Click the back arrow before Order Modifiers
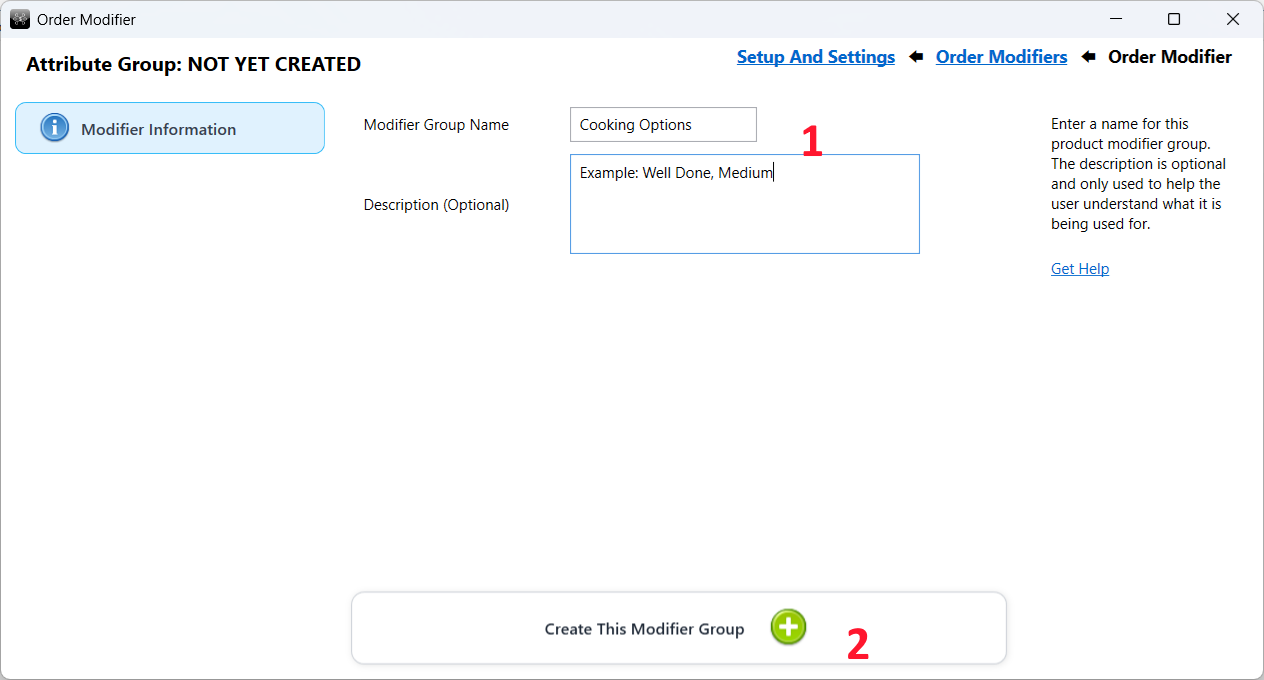Screen dimensions: 1264x680 click(915, 57)
